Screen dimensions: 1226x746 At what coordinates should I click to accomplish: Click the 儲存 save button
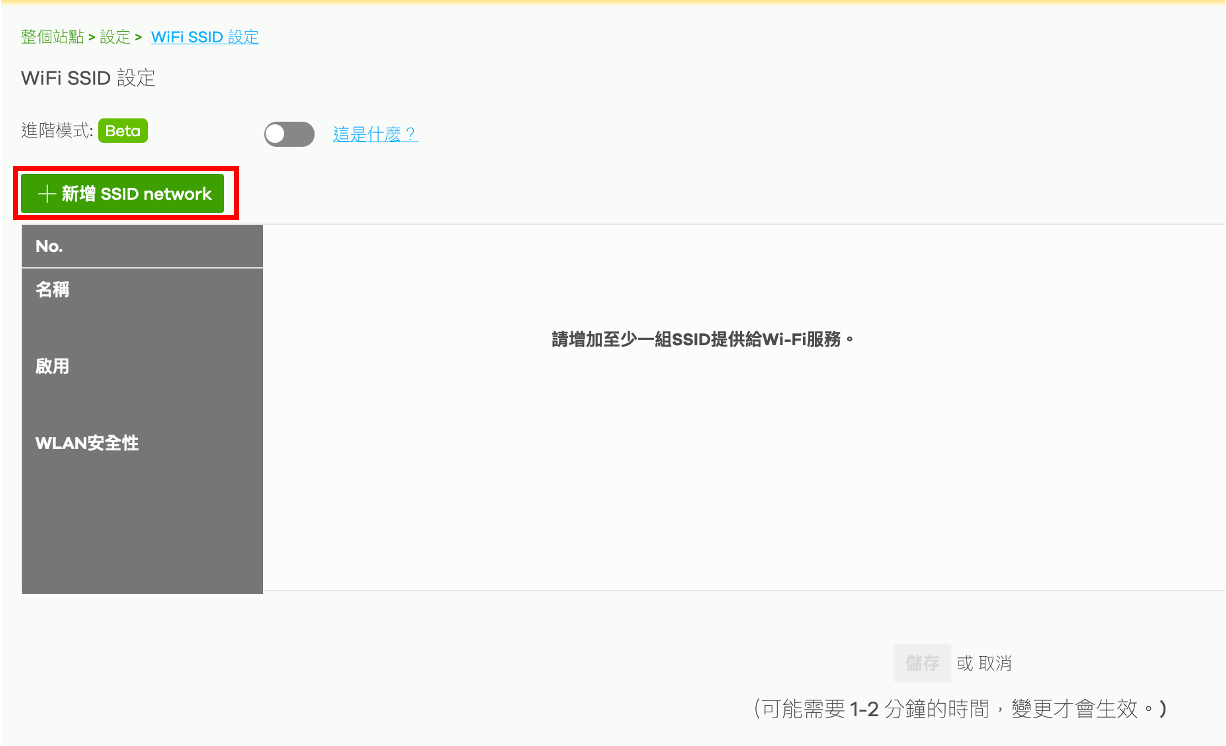click(922, 663)
